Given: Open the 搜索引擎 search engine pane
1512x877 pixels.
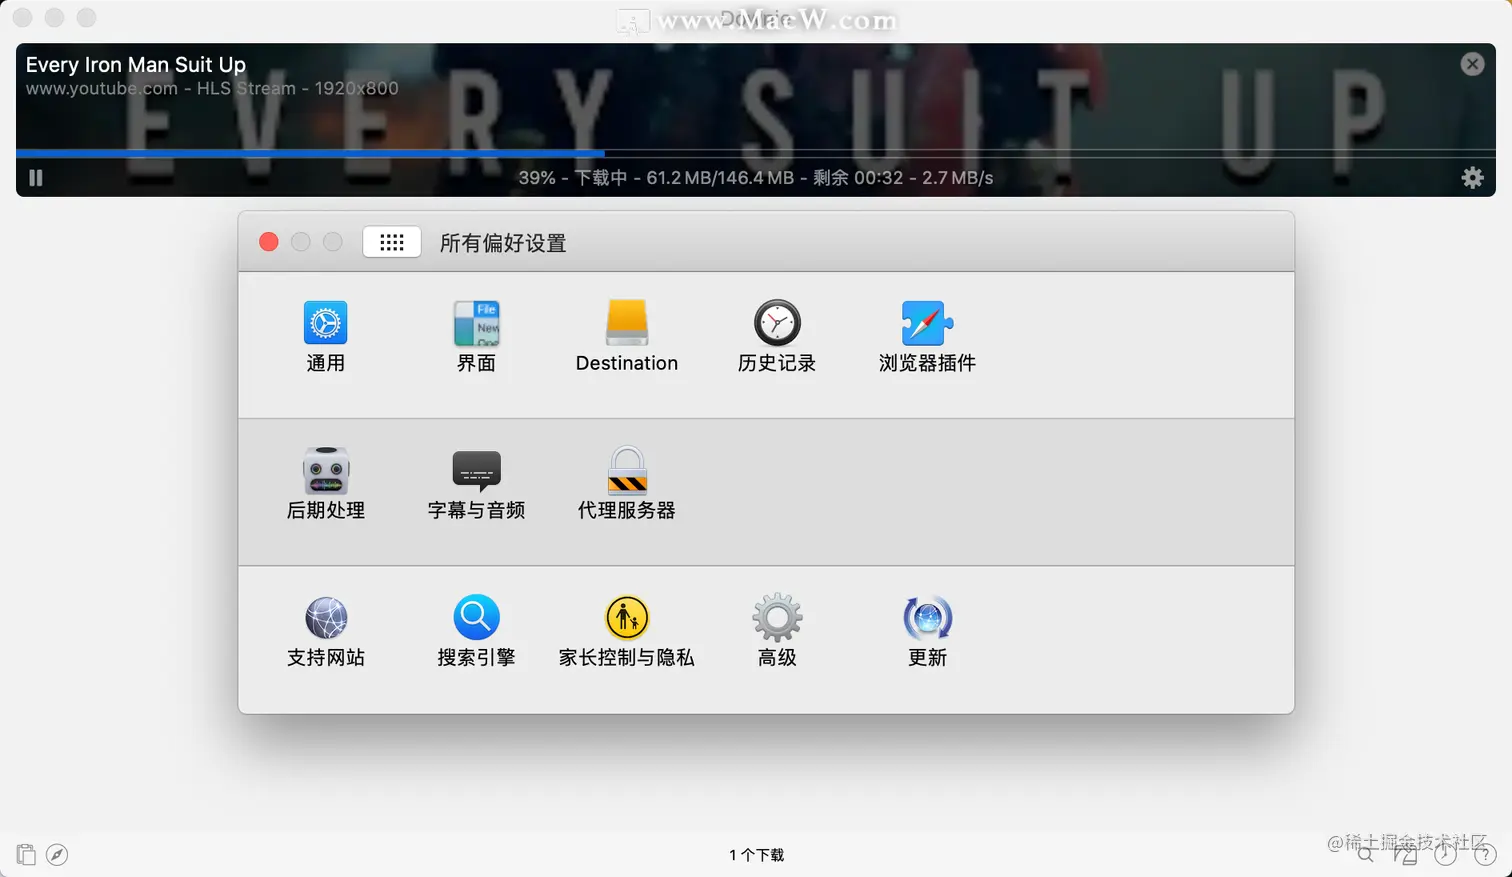Looking at the screenshot, I should click(x=476, y=631).
